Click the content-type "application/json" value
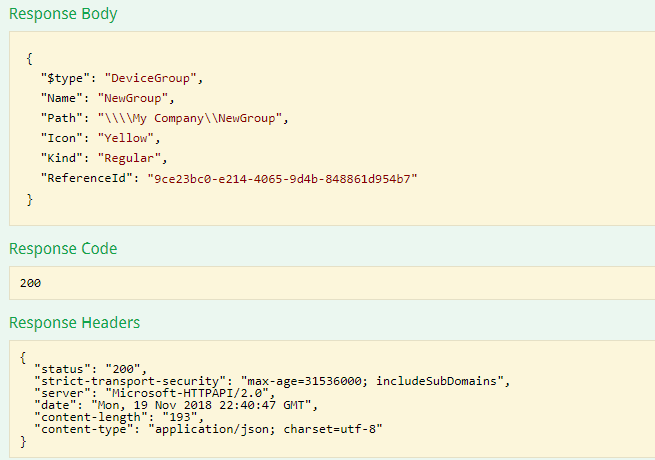Image resolution: width=655 pixels, height=460 pixels. coord(264,429)
